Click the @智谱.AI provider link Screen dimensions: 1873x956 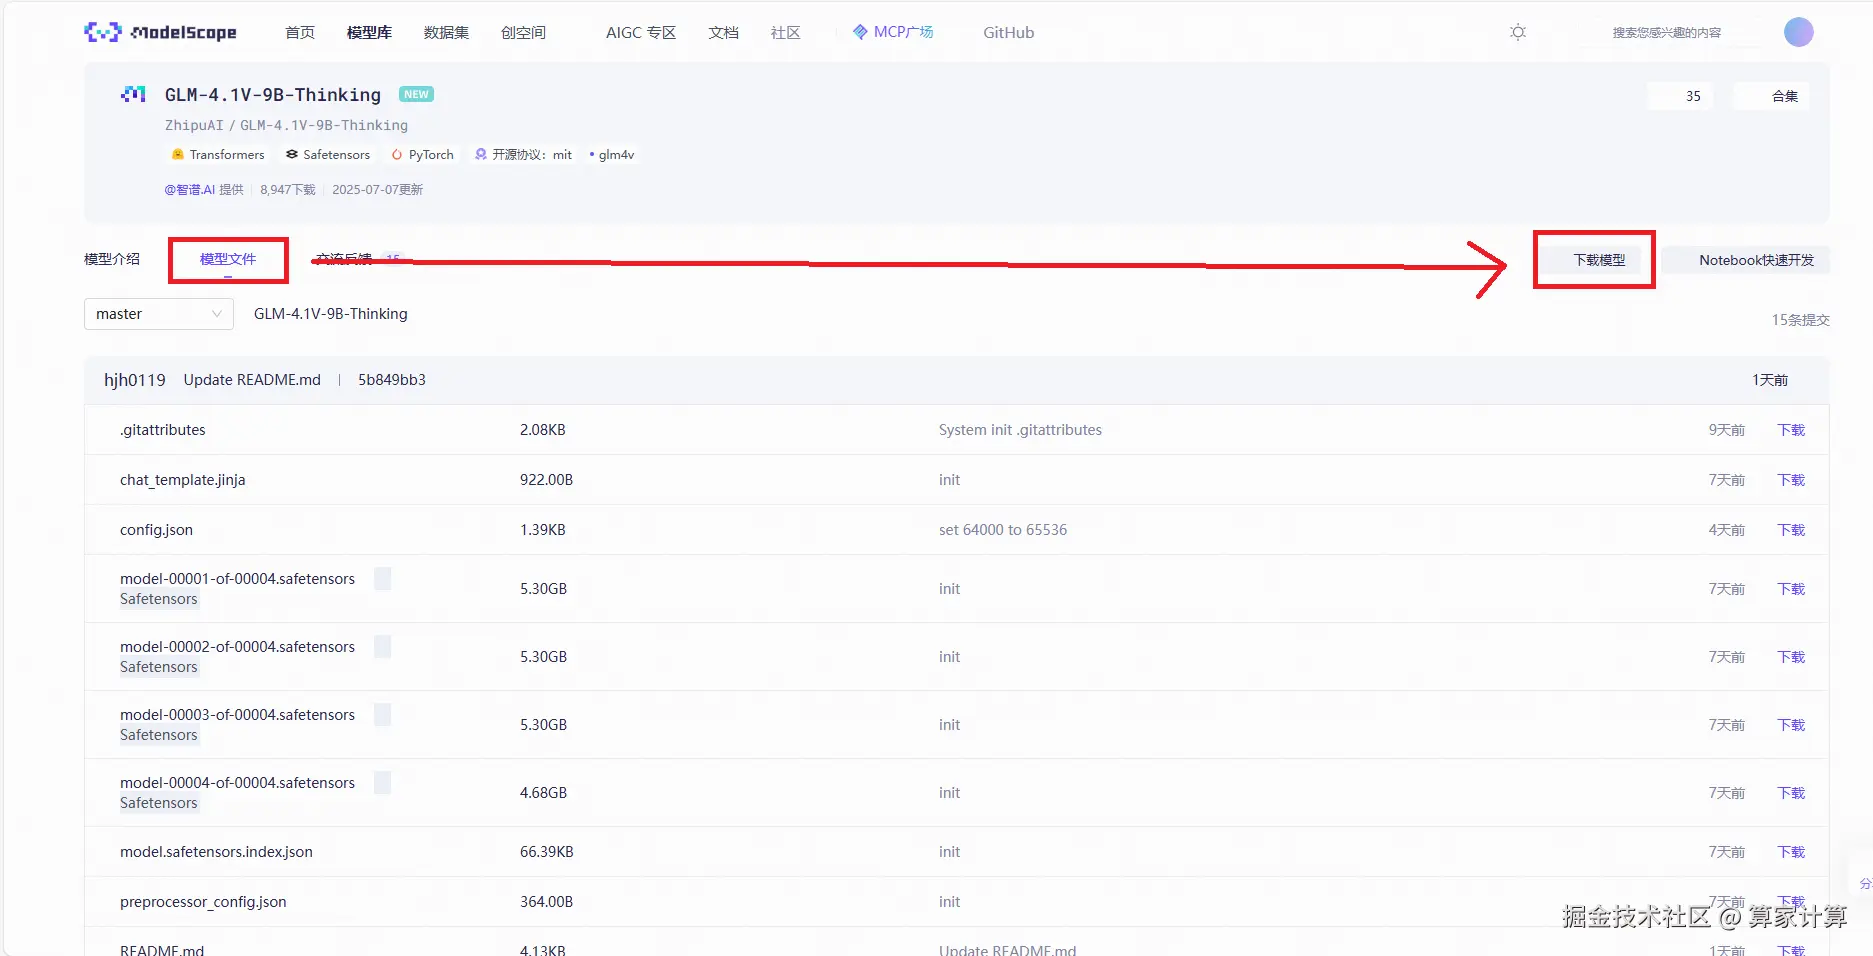[x=190, y=189]
